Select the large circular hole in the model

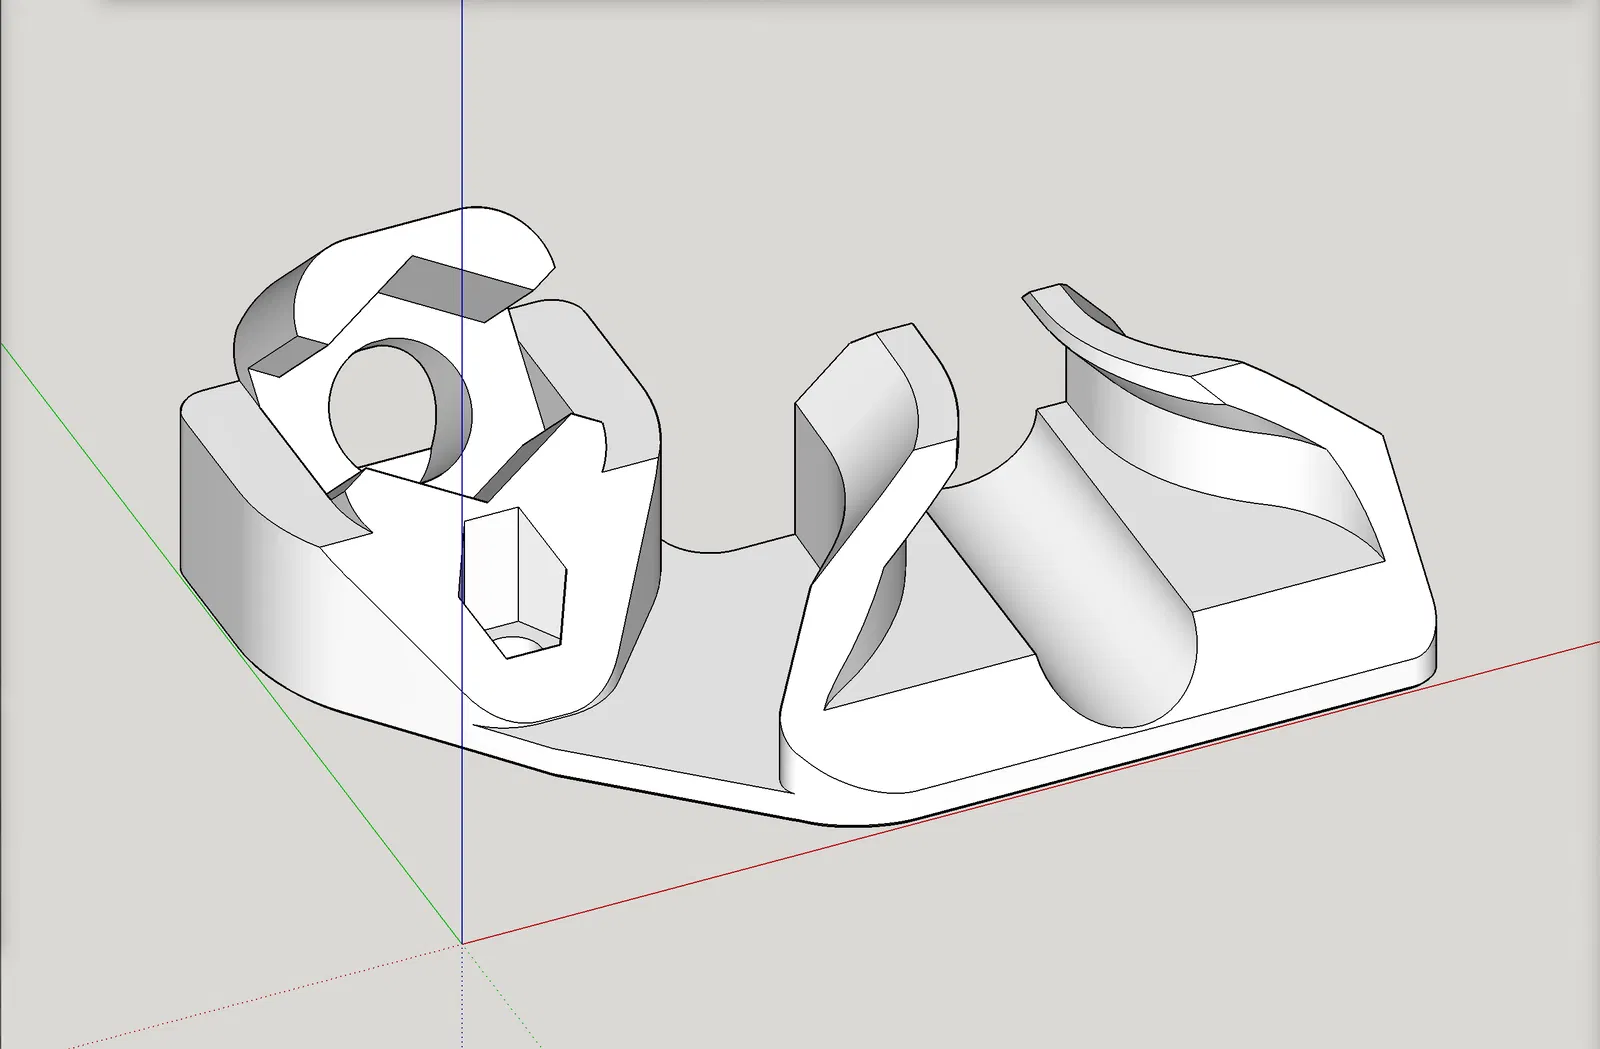399,411
